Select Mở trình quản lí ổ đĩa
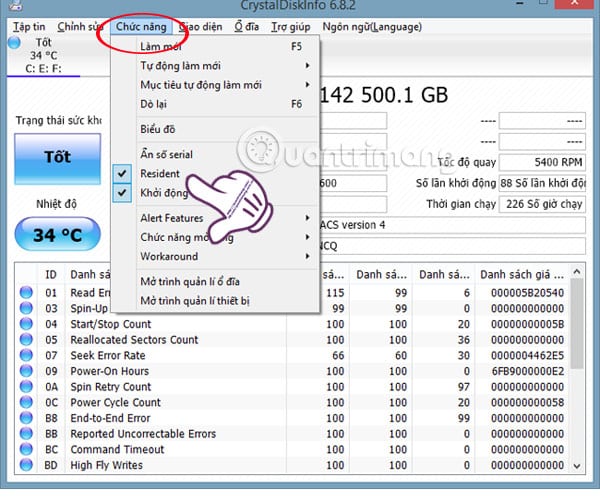This screenshot has height=498, width=600. coord(190,282)
